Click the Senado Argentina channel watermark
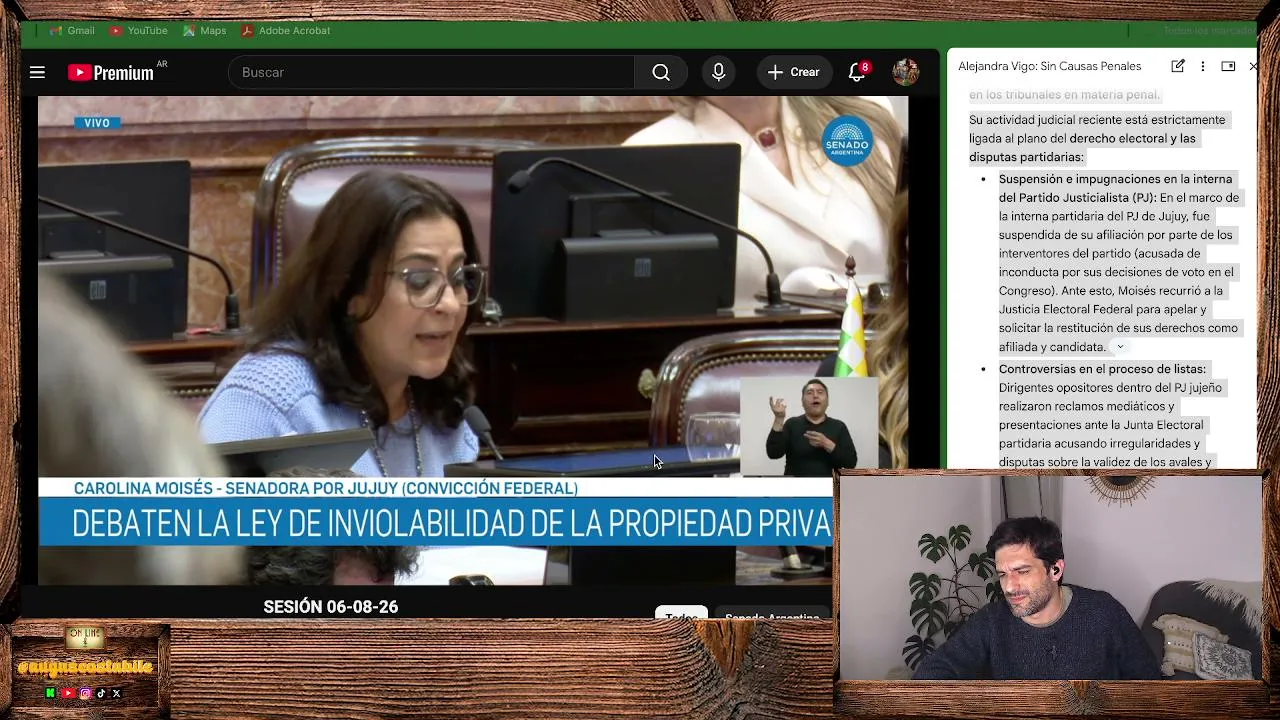The image size is (1280, 720). click(x=847, y=141)
